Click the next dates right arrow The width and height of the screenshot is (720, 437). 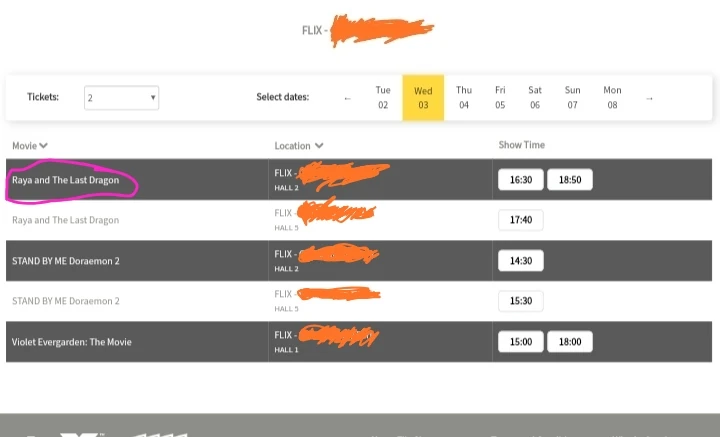point(649,98)
